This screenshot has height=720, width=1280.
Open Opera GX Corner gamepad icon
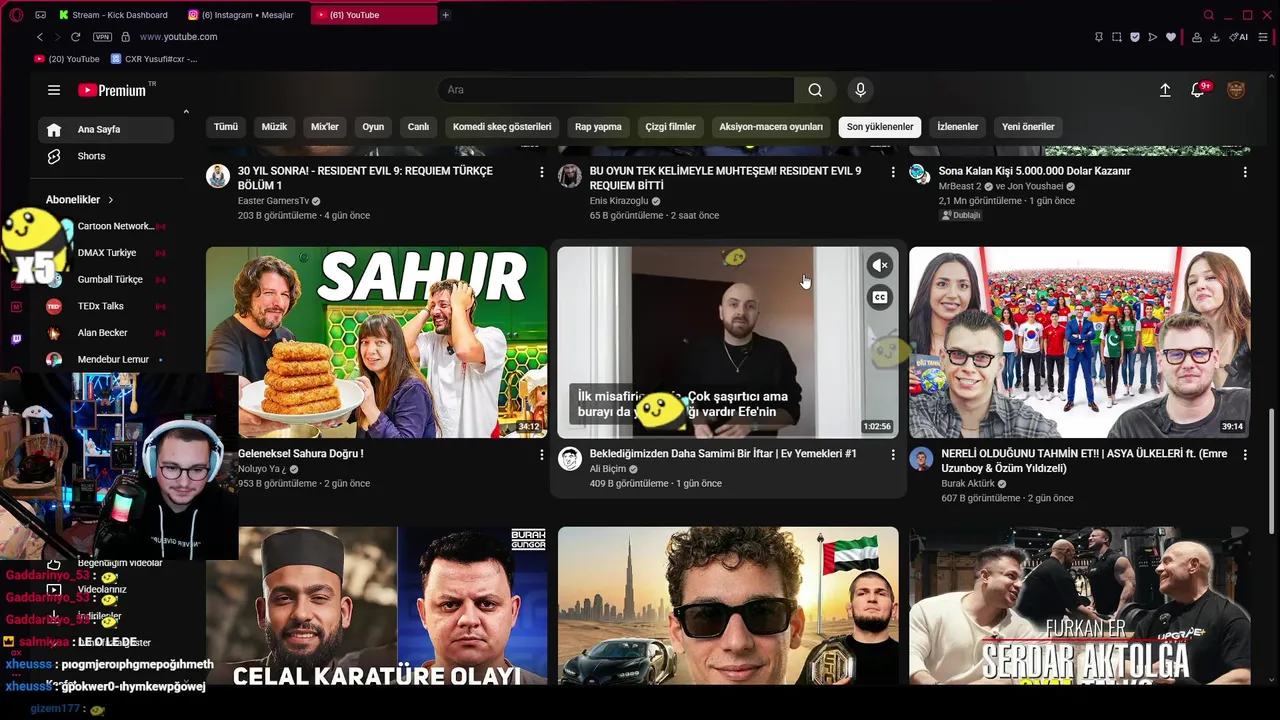40,15
